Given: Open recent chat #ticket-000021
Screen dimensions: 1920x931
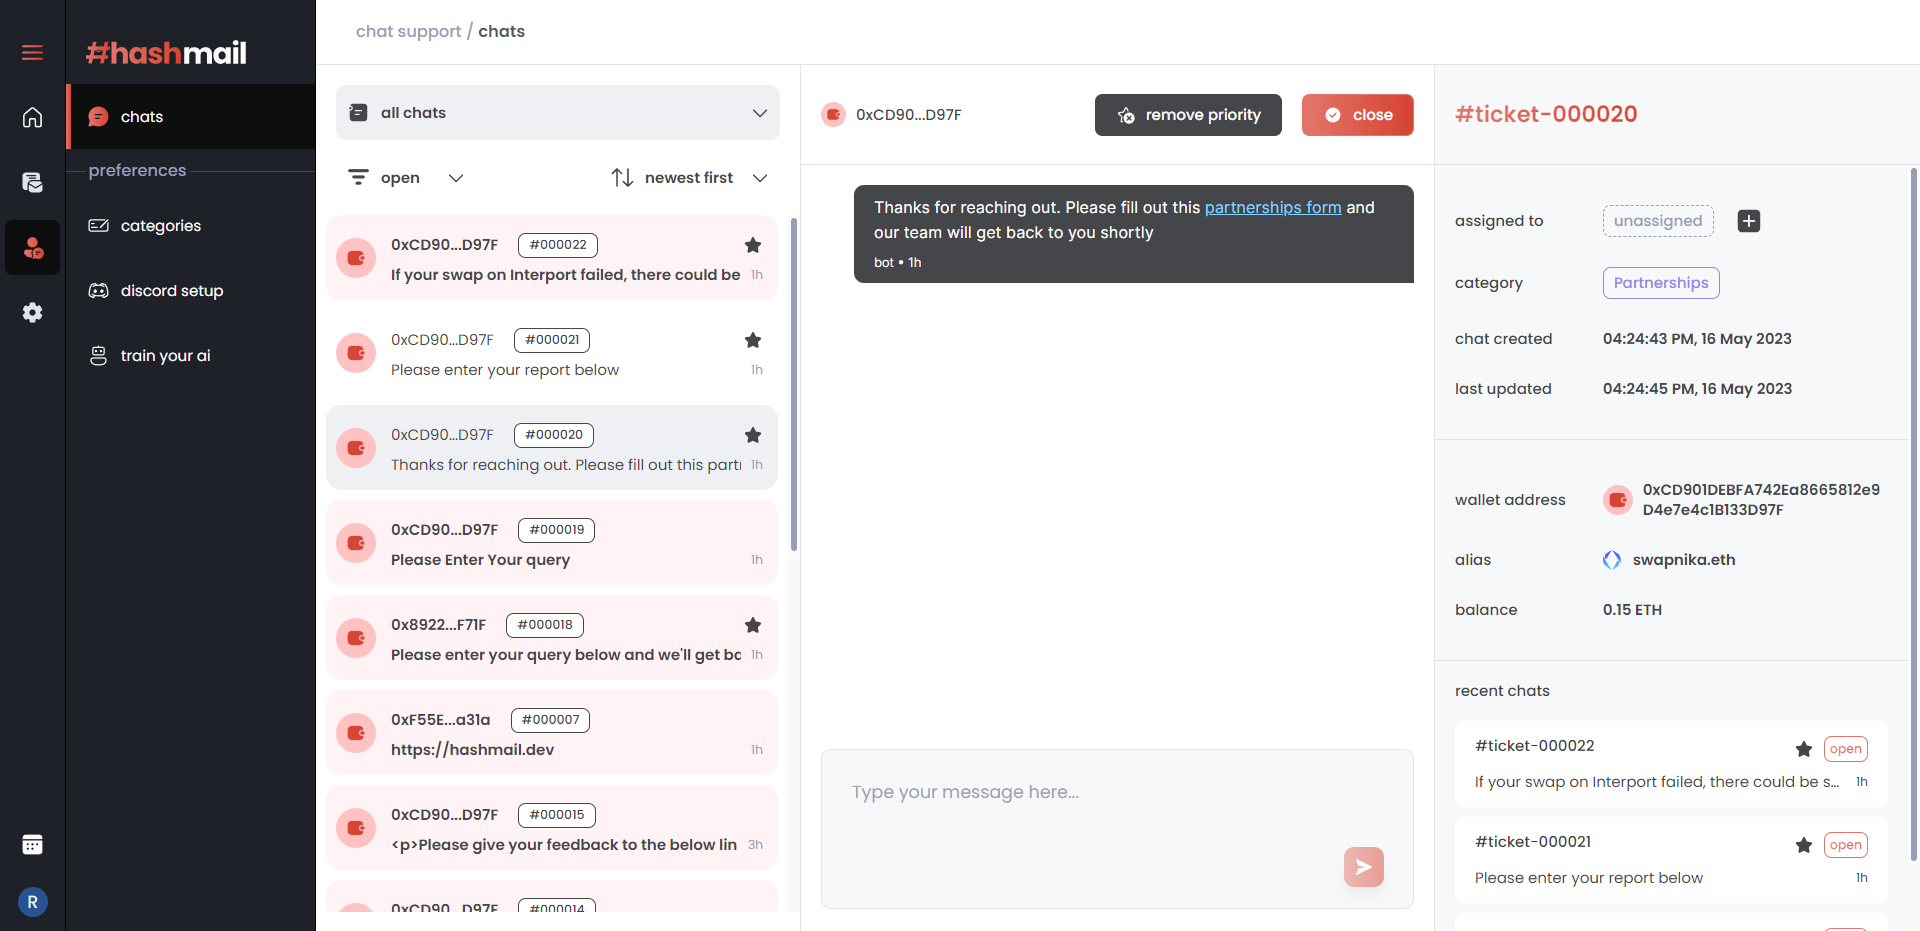Looking at the screenshot, I should [1671, 860].
